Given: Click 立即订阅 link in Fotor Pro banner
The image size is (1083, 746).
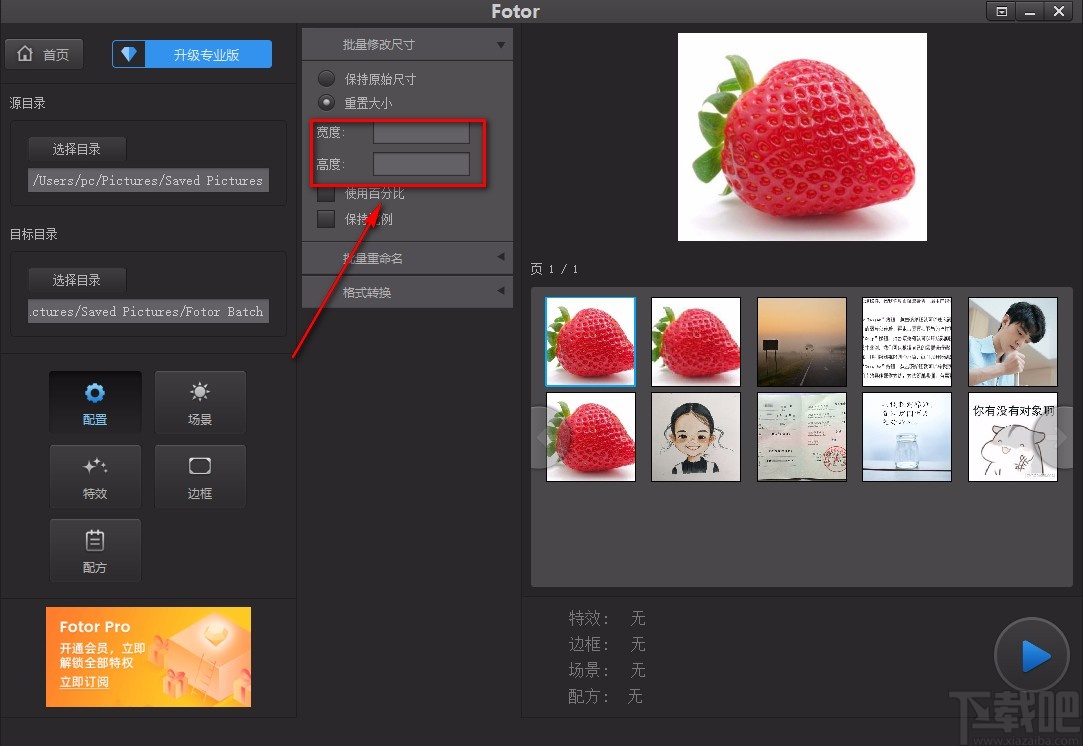Looking at the screenshot, I should click(x=84, y=682).
